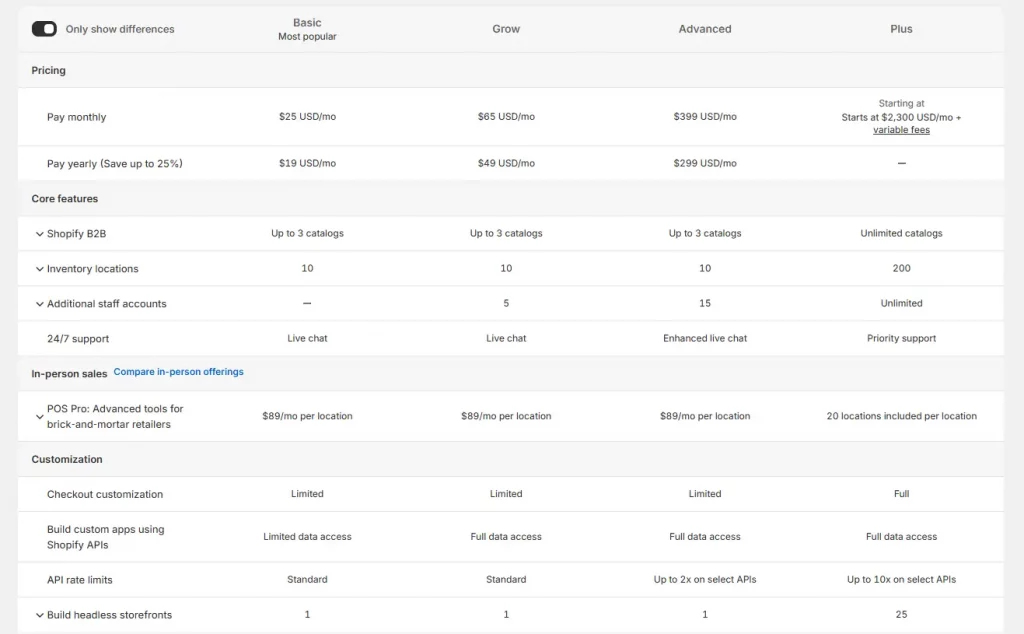Screen dimensions: 1024x634
Task: Click the $399 USD/mo Advanced price
Action: tap(705, 116)
